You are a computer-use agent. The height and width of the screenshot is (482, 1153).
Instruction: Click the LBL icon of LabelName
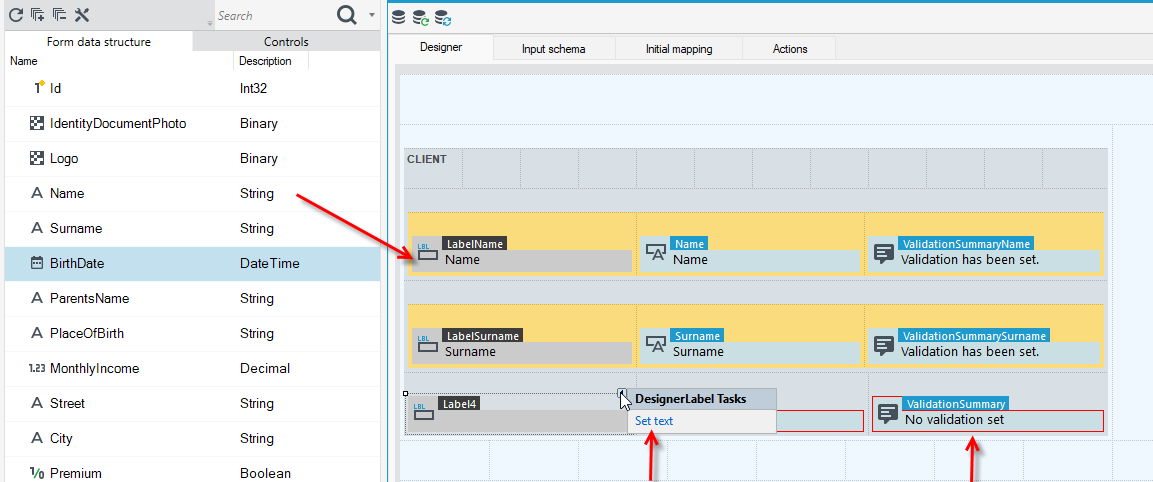click(x=427, y=253)
